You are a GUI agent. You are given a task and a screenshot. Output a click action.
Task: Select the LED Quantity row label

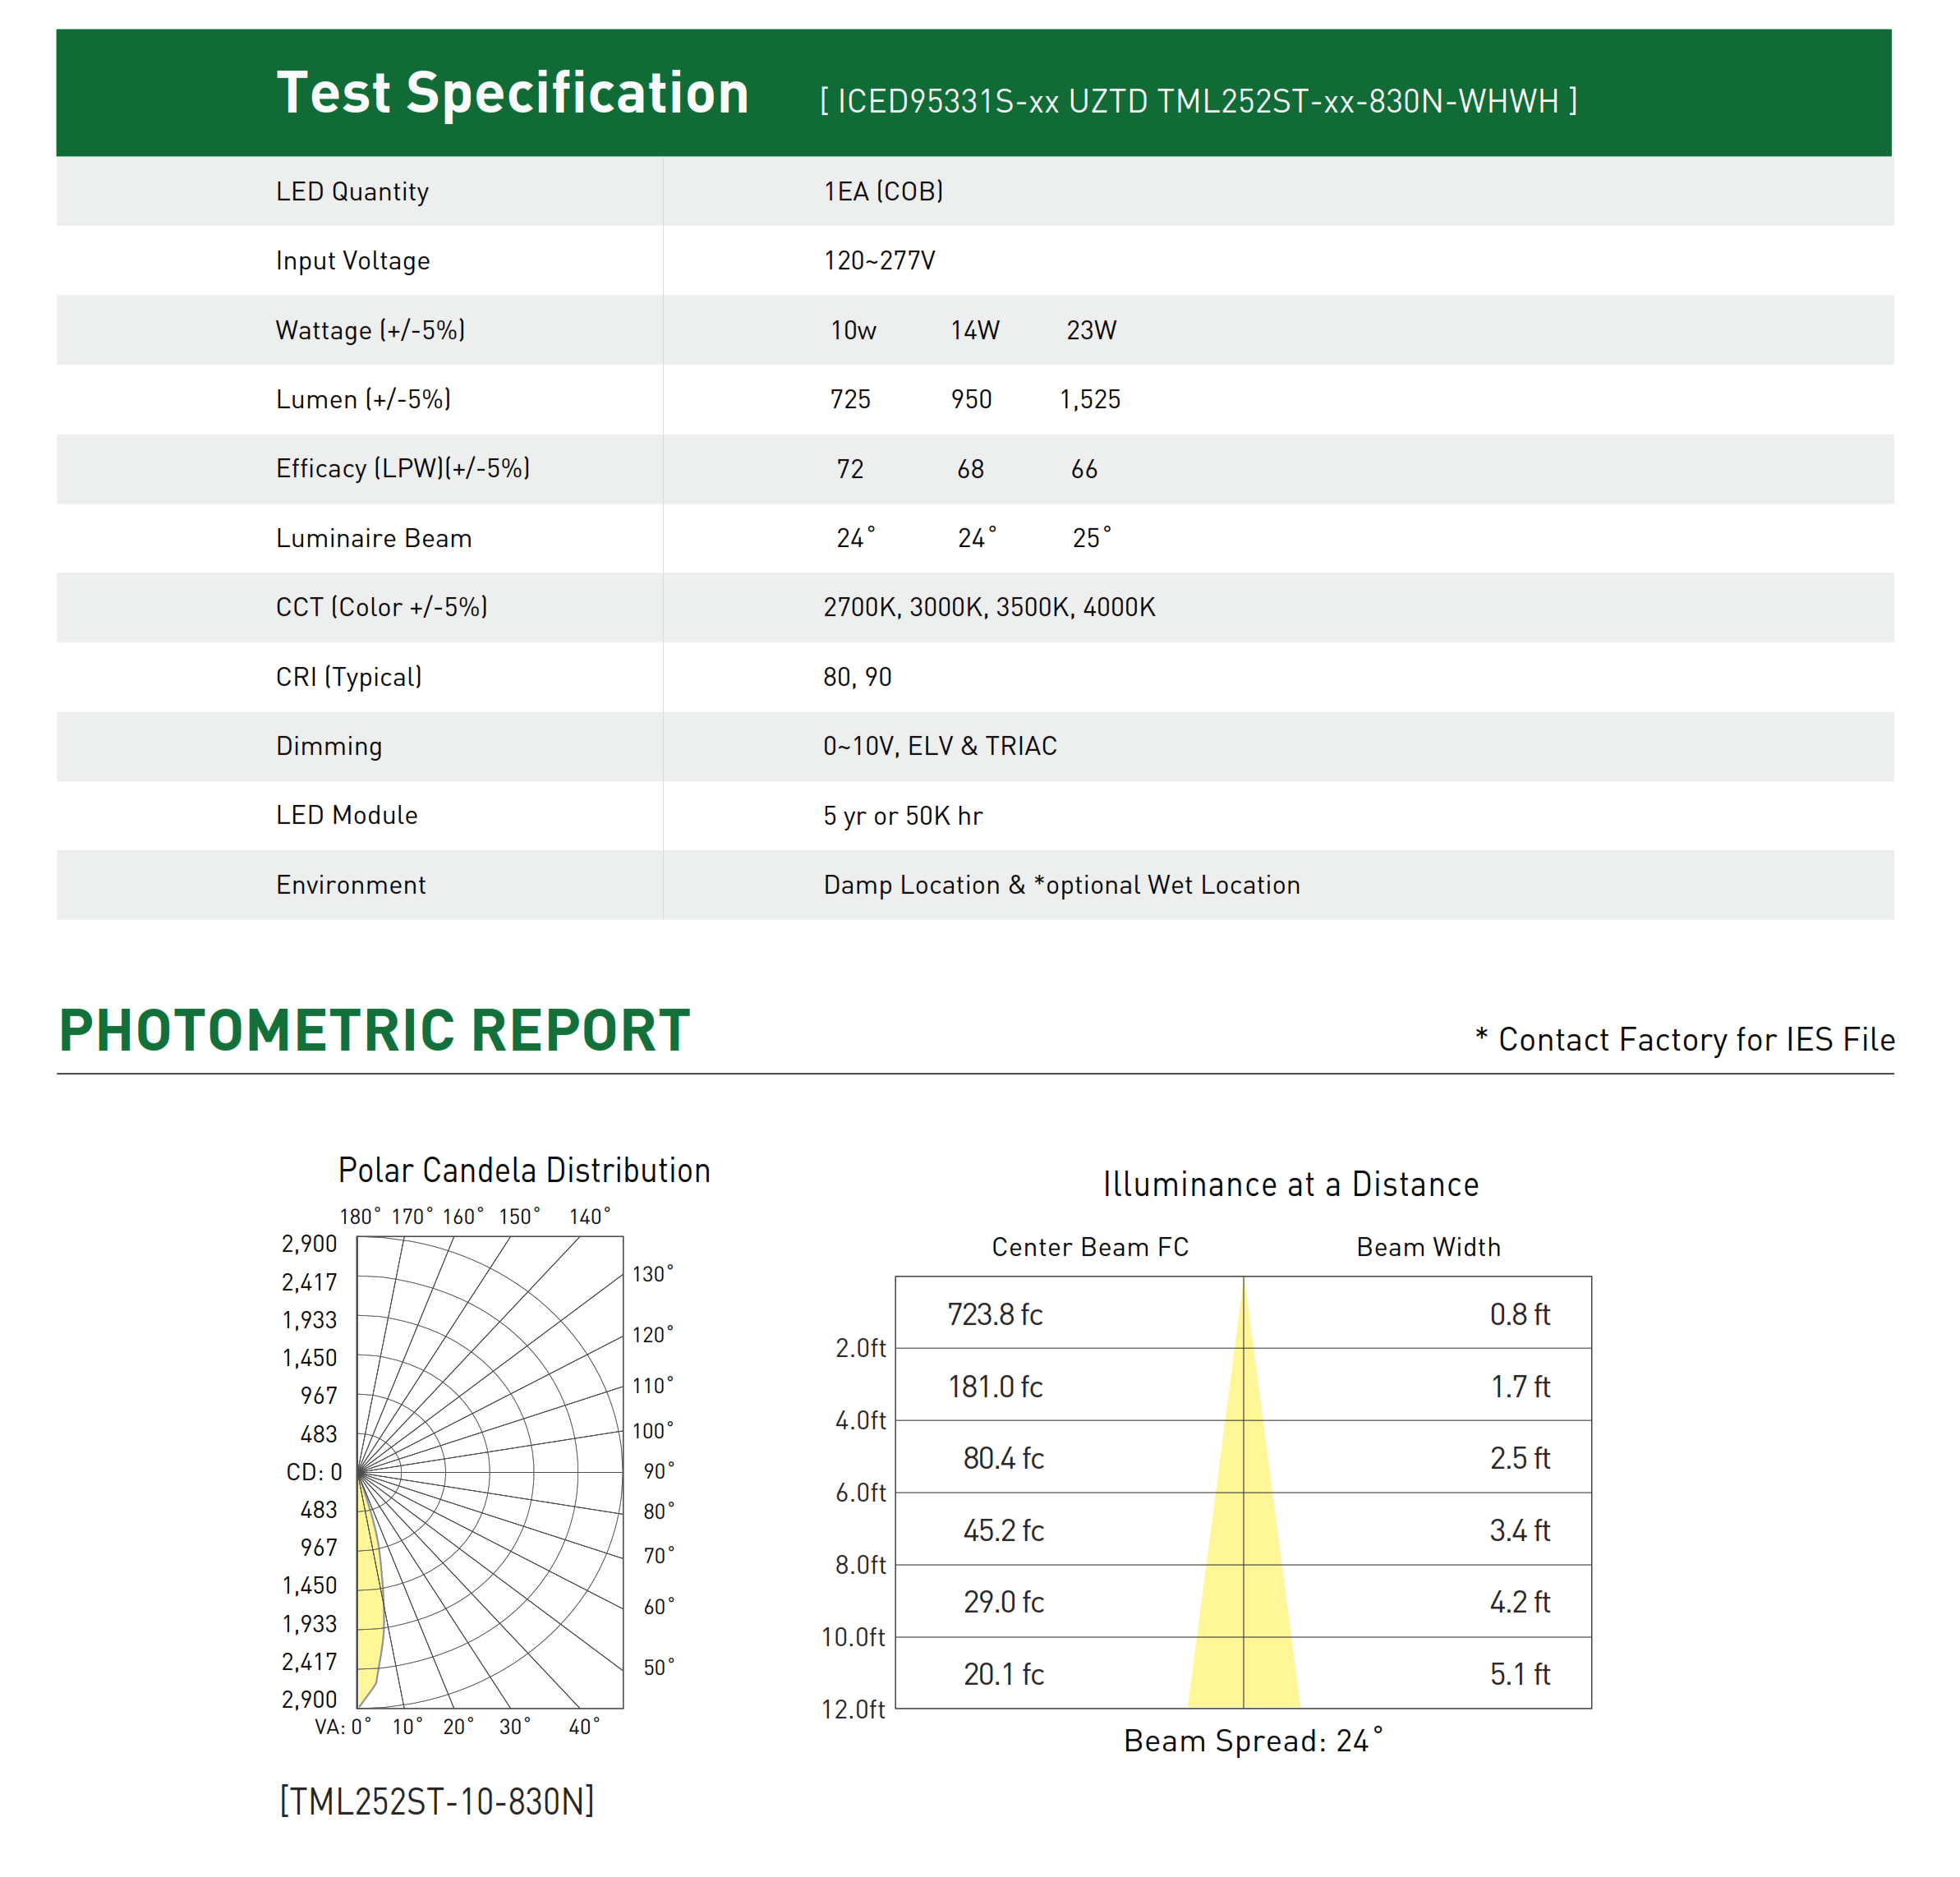352,191
